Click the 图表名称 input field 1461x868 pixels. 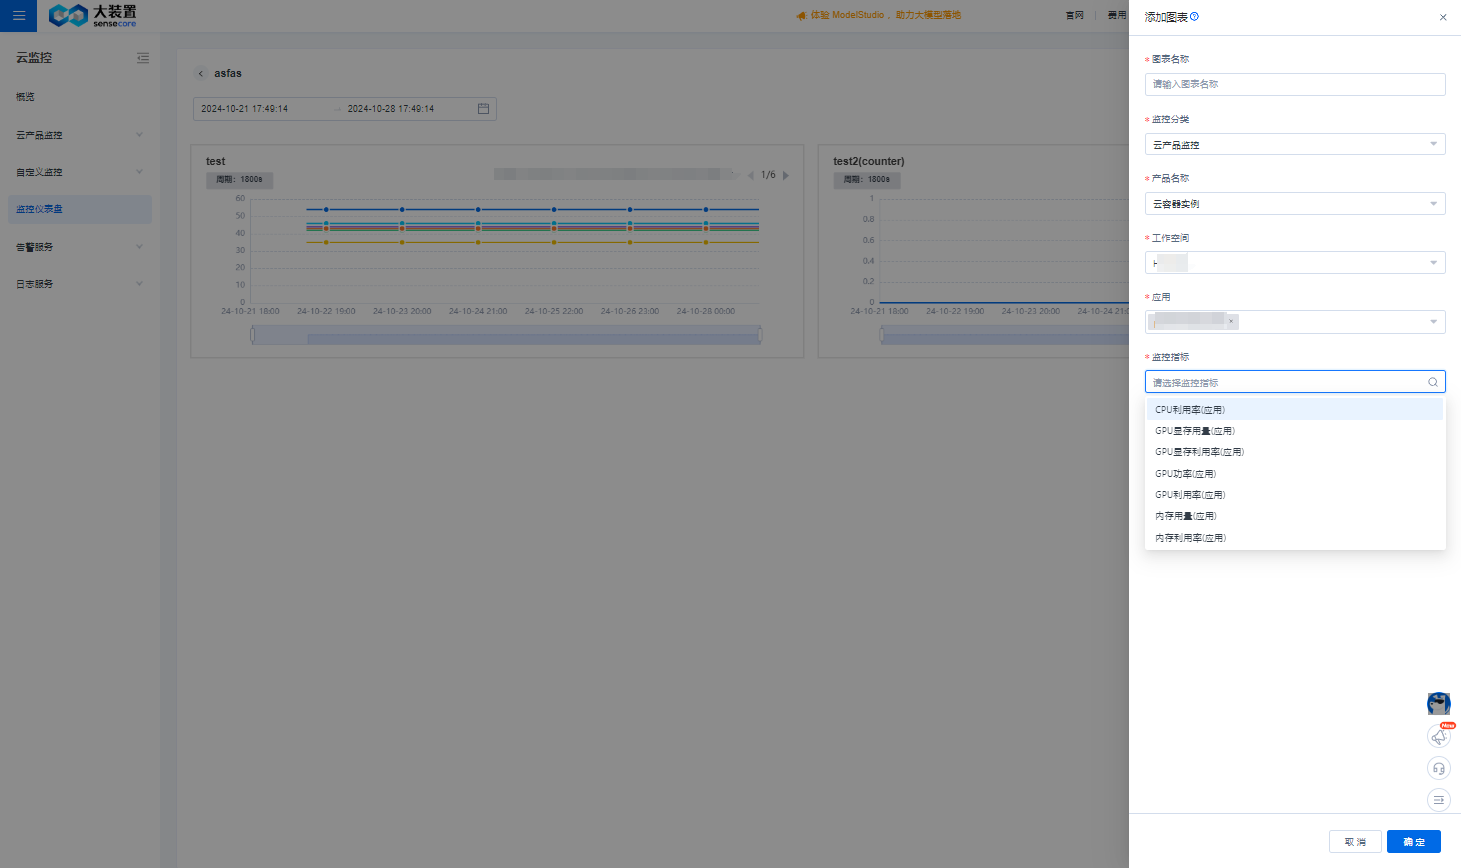coord(1294,84)
